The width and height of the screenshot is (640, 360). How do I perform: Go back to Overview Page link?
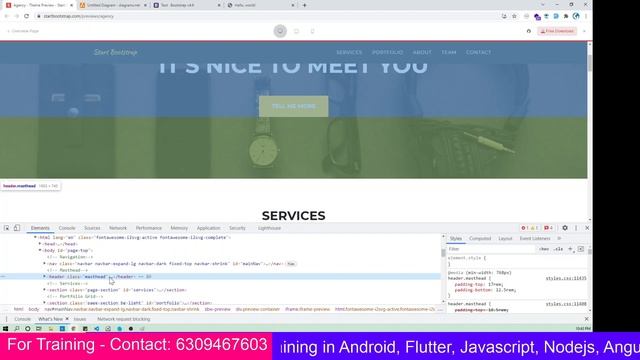point(23,31)
